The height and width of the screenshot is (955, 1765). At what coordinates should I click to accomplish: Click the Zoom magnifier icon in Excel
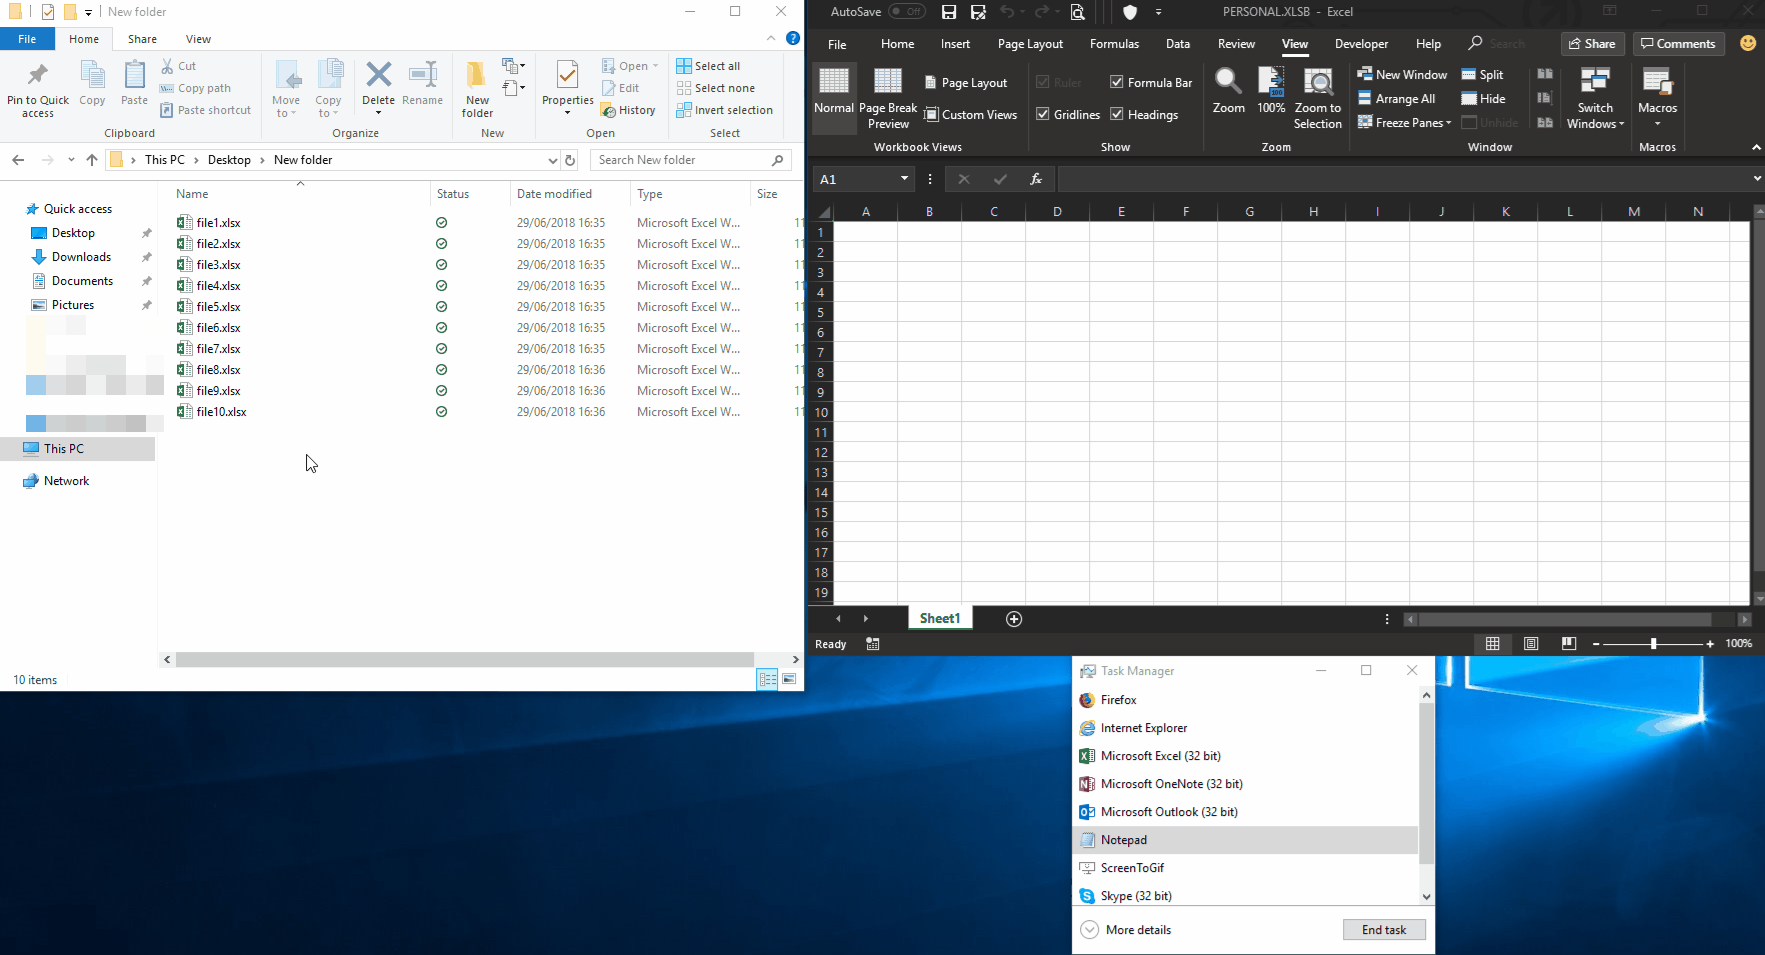[x=1228, y=82]
